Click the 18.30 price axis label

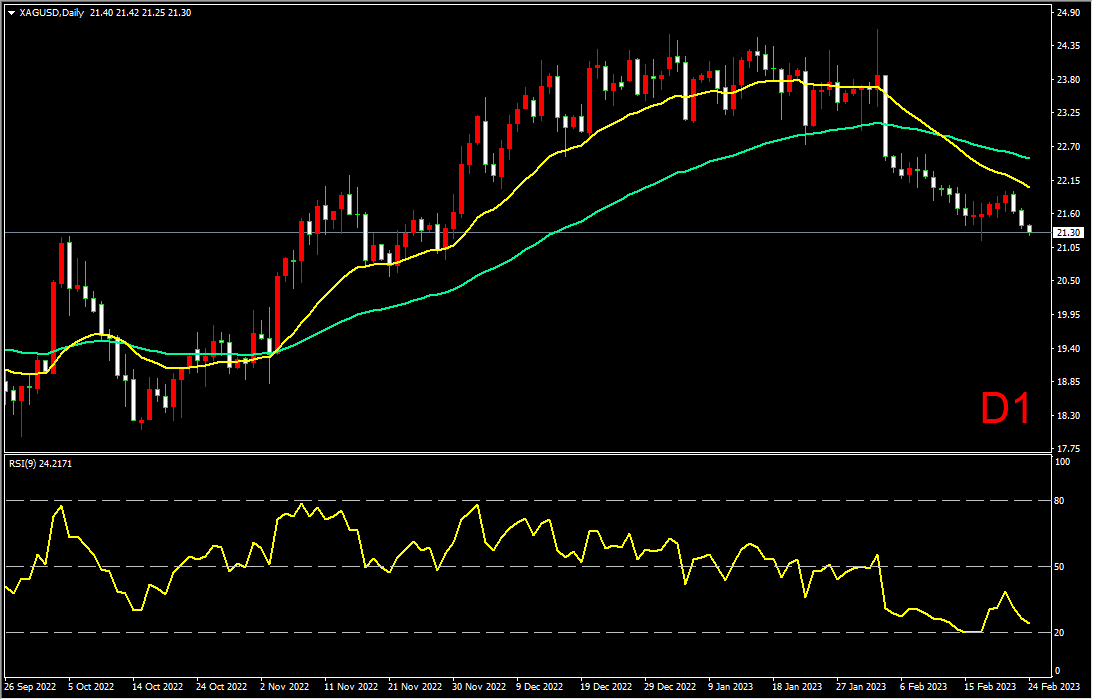[1069, 416]
